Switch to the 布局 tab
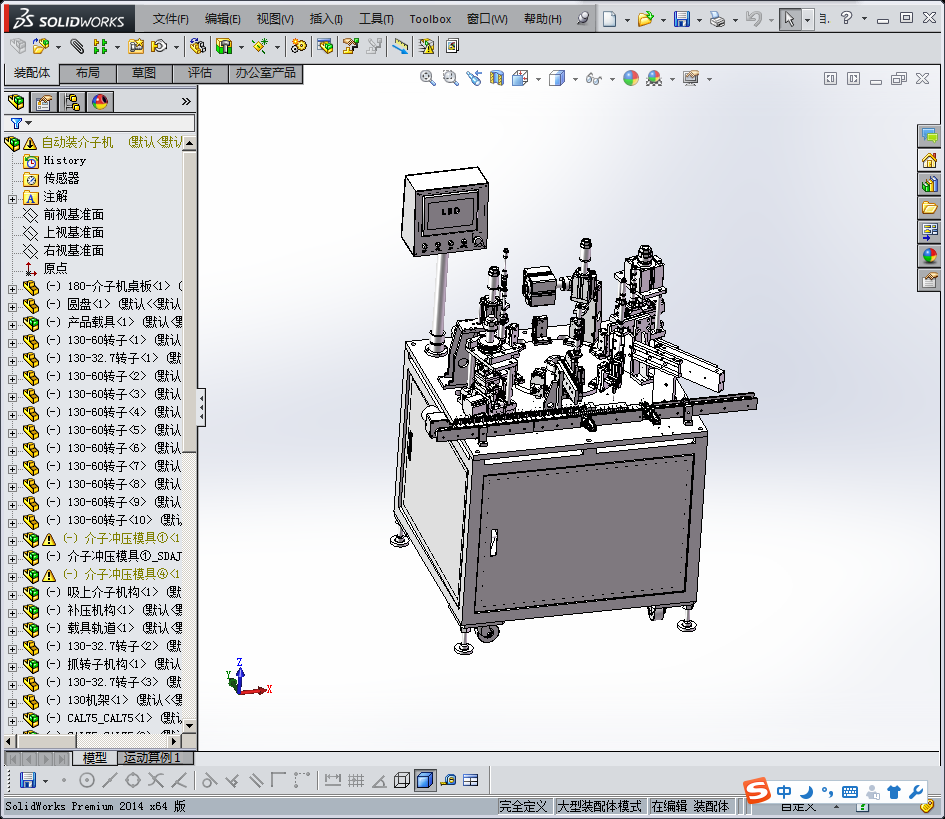 (x=88, y=73)
